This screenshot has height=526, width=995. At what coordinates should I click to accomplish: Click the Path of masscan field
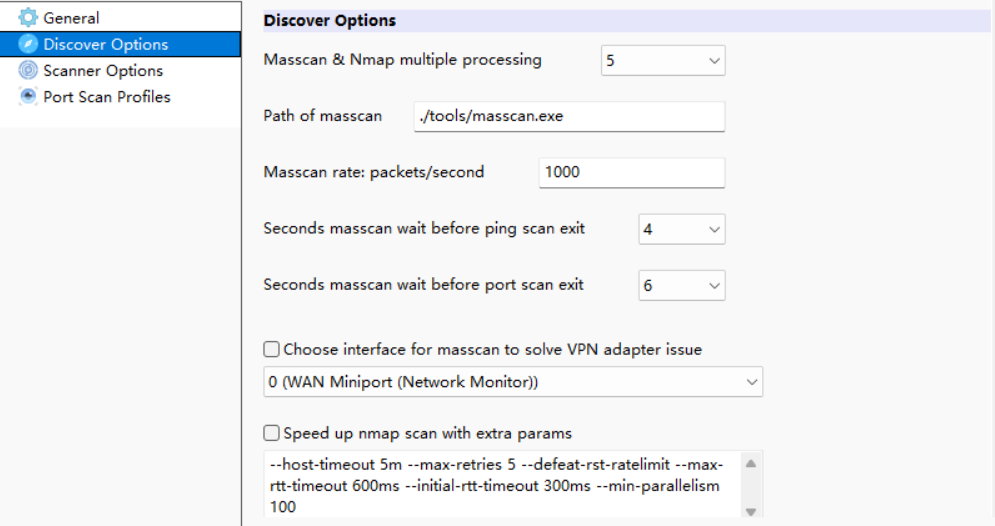tap(569, 116)
